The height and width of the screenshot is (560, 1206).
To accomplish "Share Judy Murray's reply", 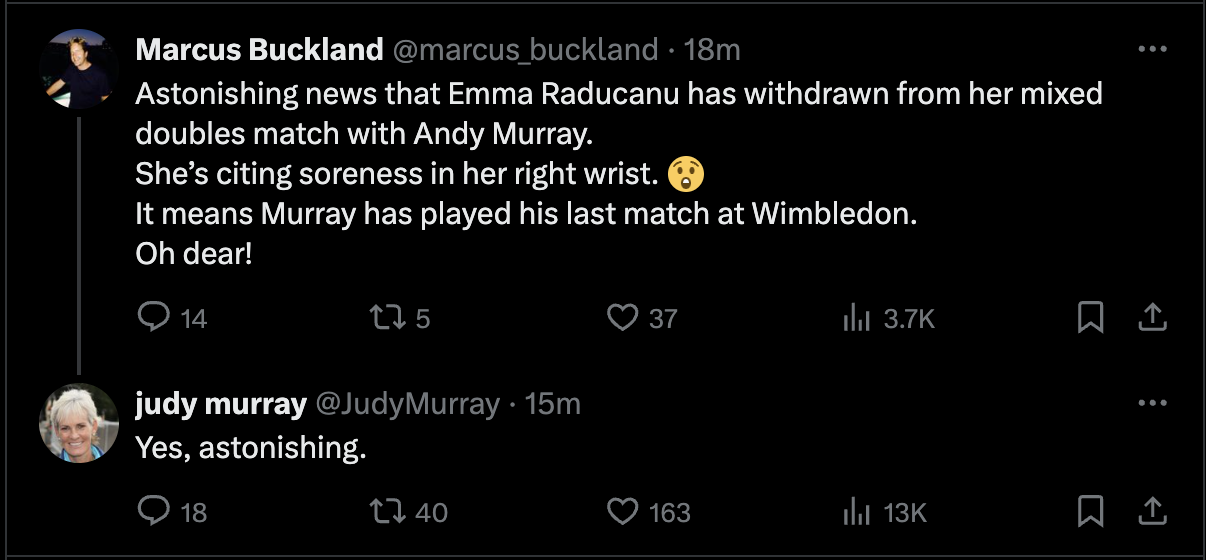I will [1152, 511].
